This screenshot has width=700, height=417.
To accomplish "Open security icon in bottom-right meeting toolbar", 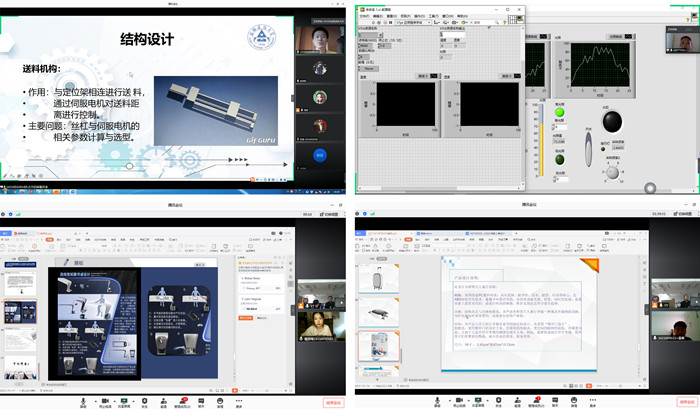I will [497, 399].
